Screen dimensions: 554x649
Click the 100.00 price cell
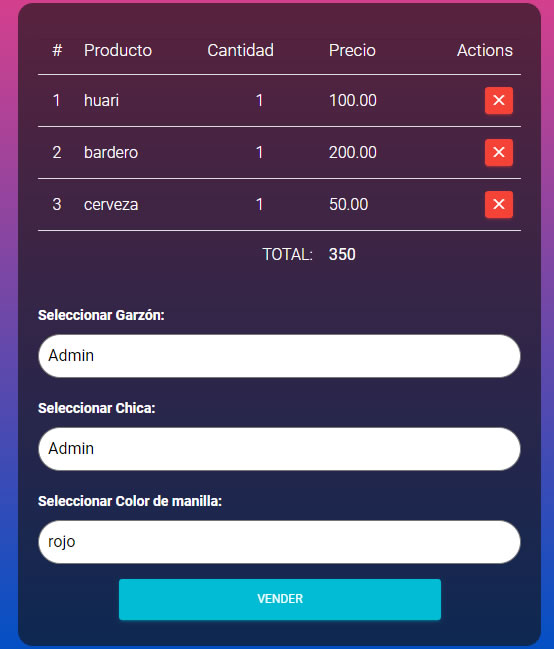(353, 101)
